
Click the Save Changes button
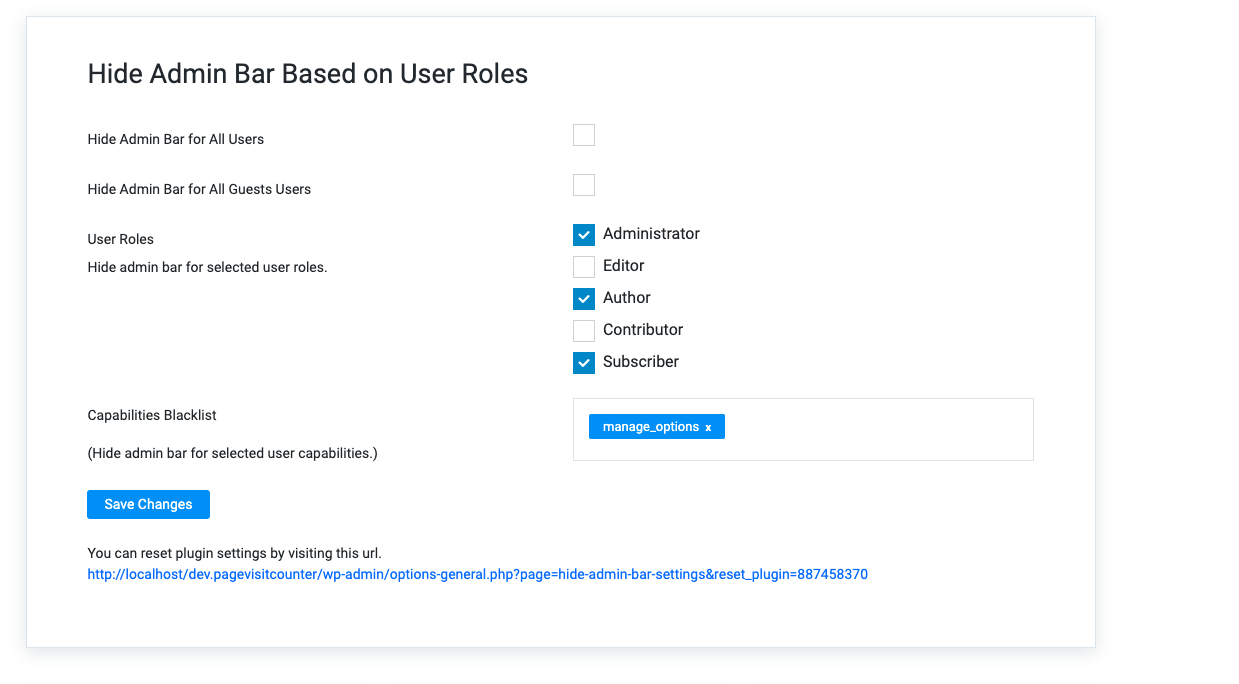tap(148, 504)
